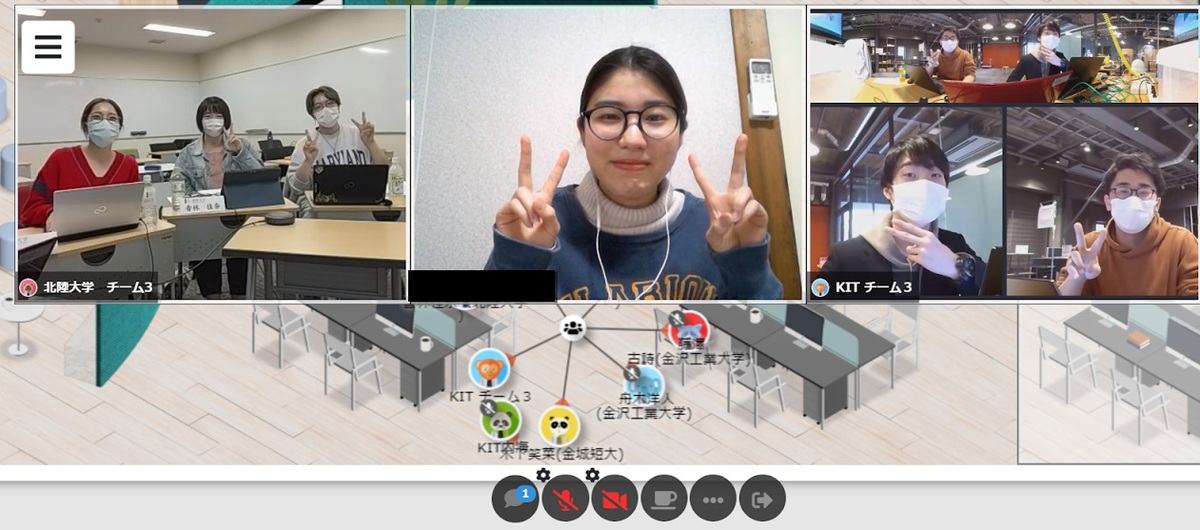Enlarge the center participant video tile
This screenshot has height=530, width=1200.
pyautogui.click(x=608, y=150)
